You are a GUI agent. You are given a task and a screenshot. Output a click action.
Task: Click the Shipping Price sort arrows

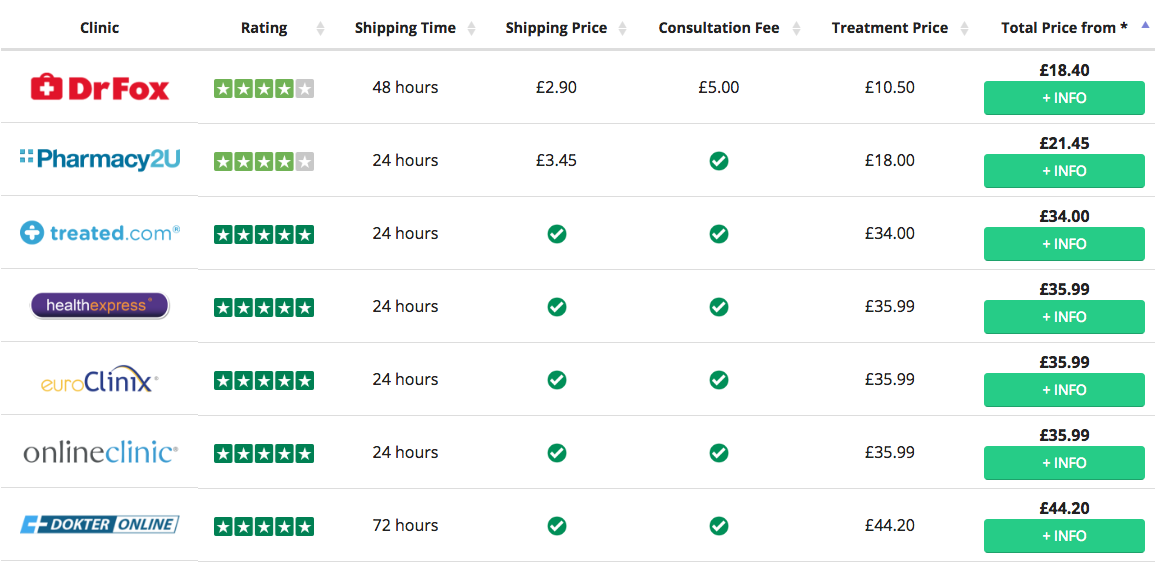pos(623,29)
